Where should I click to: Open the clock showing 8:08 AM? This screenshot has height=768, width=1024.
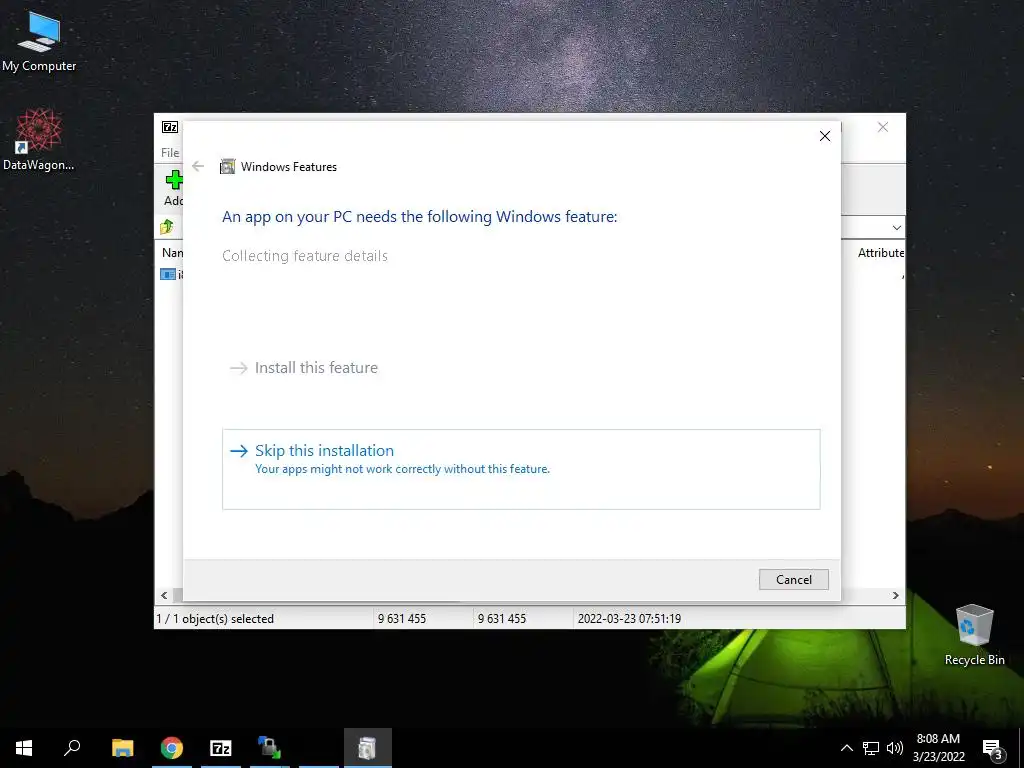click(x=938, y=748)
